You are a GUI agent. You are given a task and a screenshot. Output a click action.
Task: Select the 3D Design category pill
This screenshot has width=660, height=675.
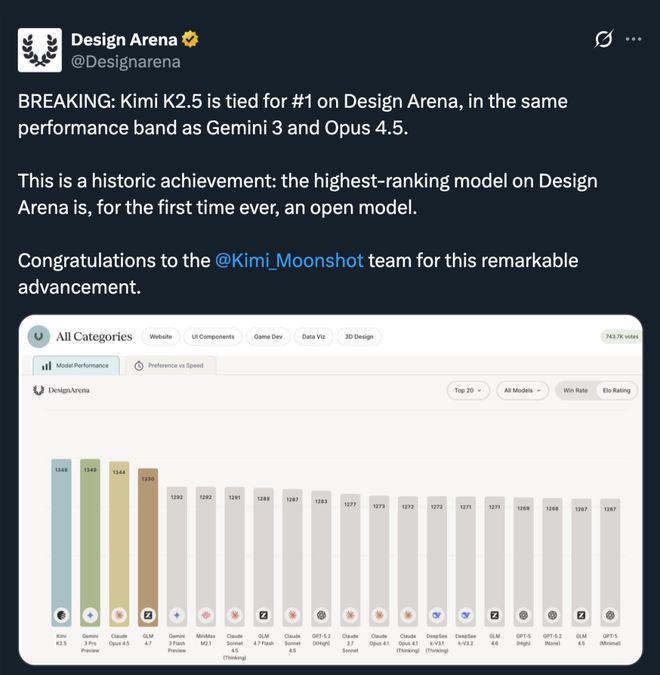[x=357, y=337]
